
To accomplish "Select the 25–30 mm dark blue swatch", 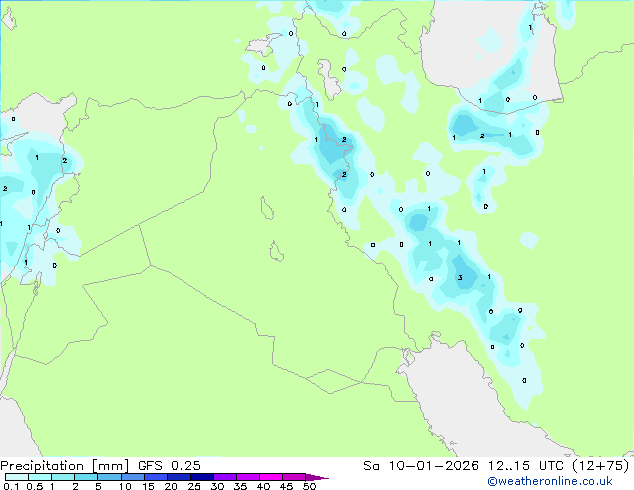I will [202, 477].
